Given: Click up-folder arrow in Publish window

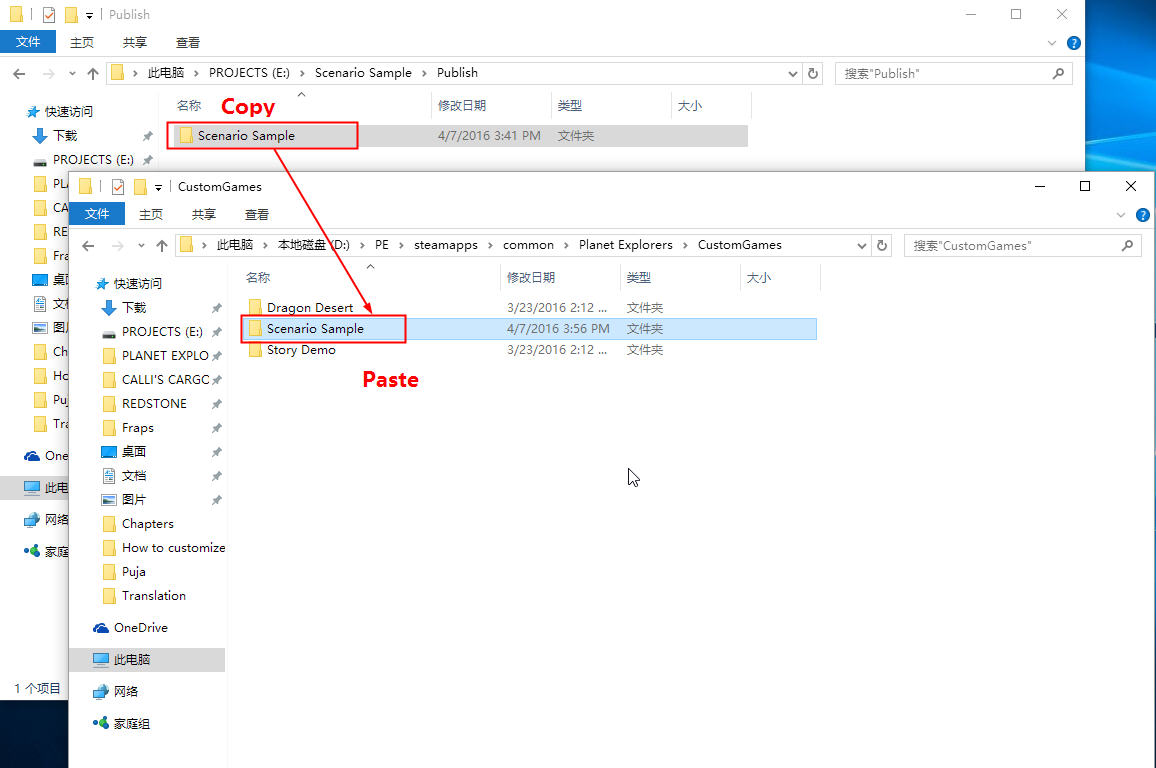Looking at the screenshot, I should [93, 74].
